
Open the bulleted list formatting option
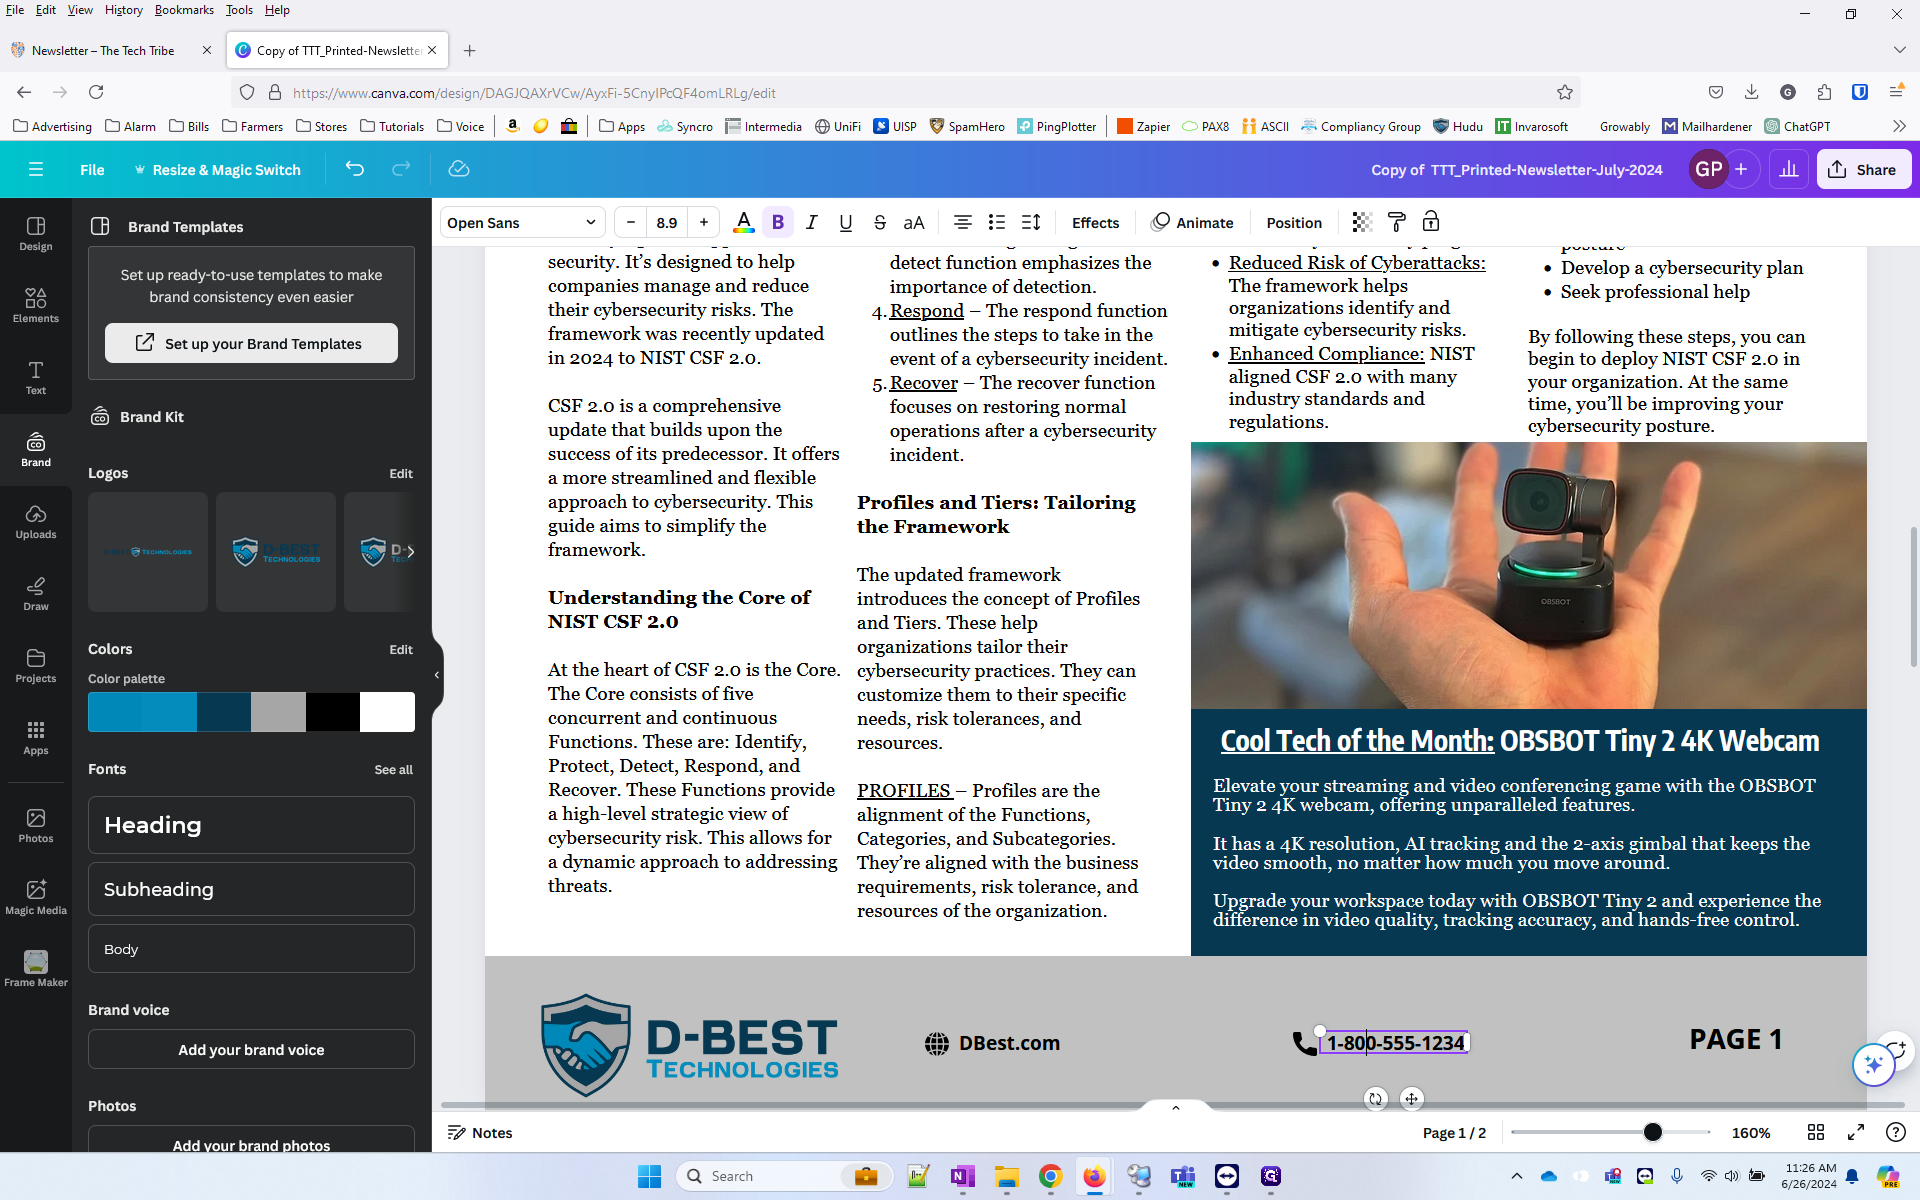(997, 222)
